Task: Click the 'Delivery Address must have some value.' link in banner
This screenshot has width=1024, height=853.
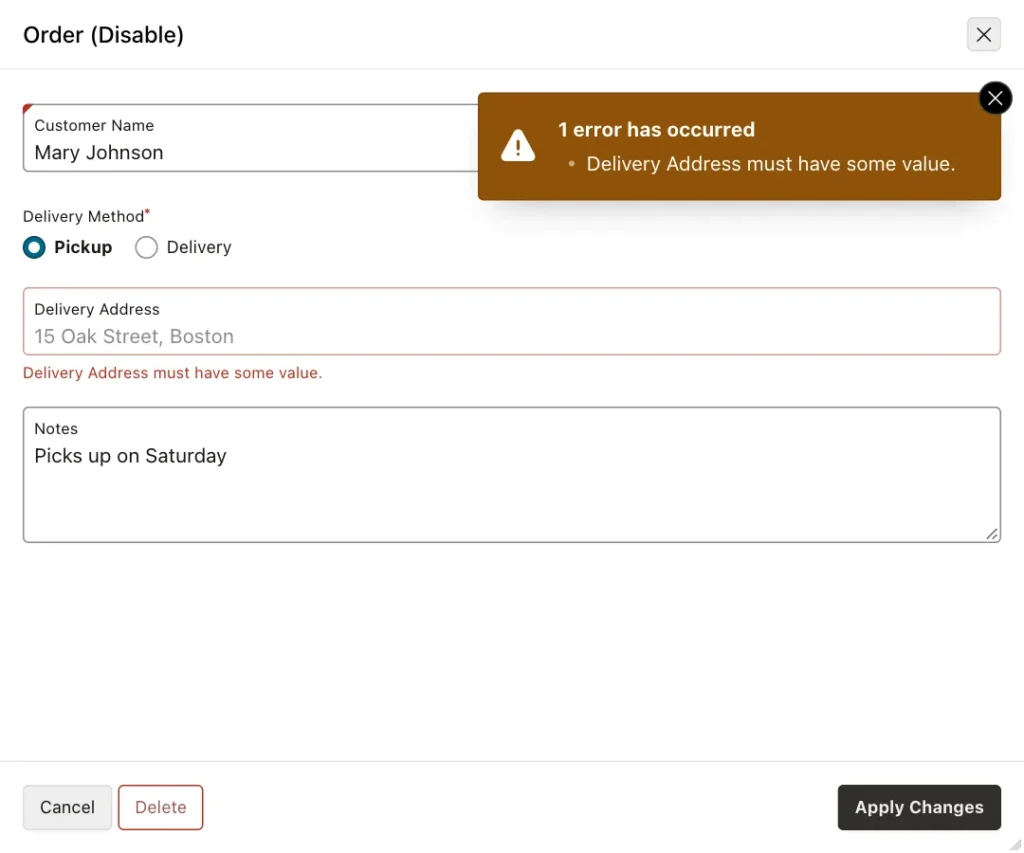Action: coord(771,164)
